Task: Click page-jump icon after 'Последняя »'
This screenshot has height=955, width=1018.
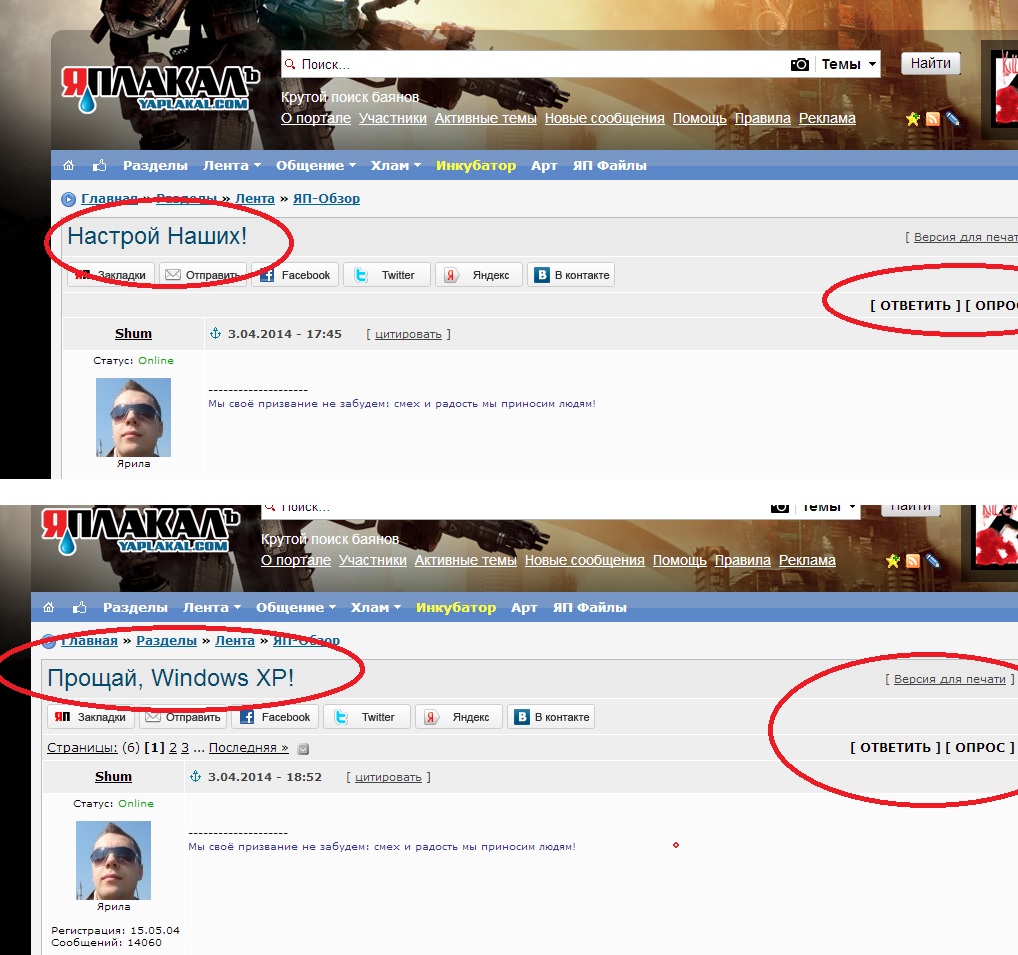Action: (303, 749)
